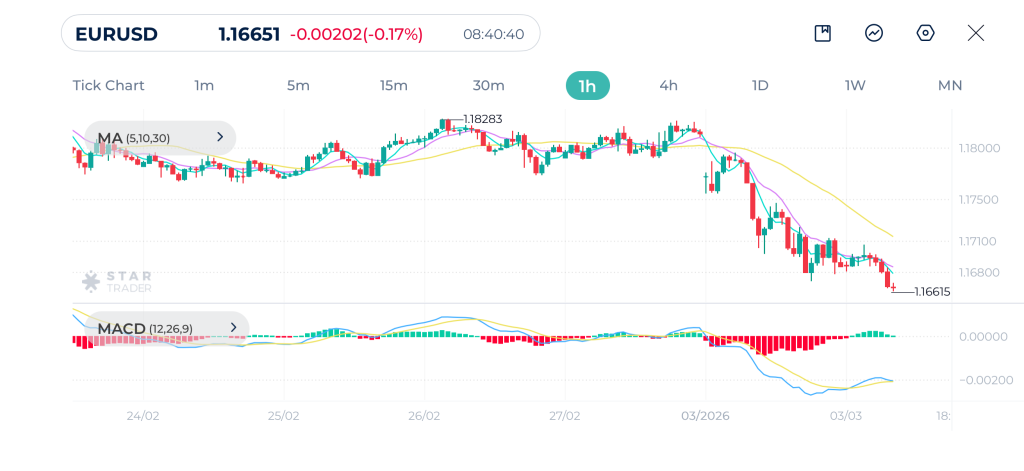Close the chart with X icon
The height and width of the screenshot is (471, 1024).
tap(976, 33)
